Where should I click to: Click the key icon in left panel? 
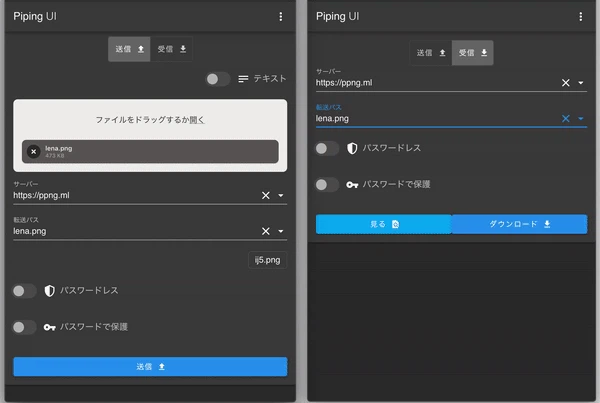(49, 327)
